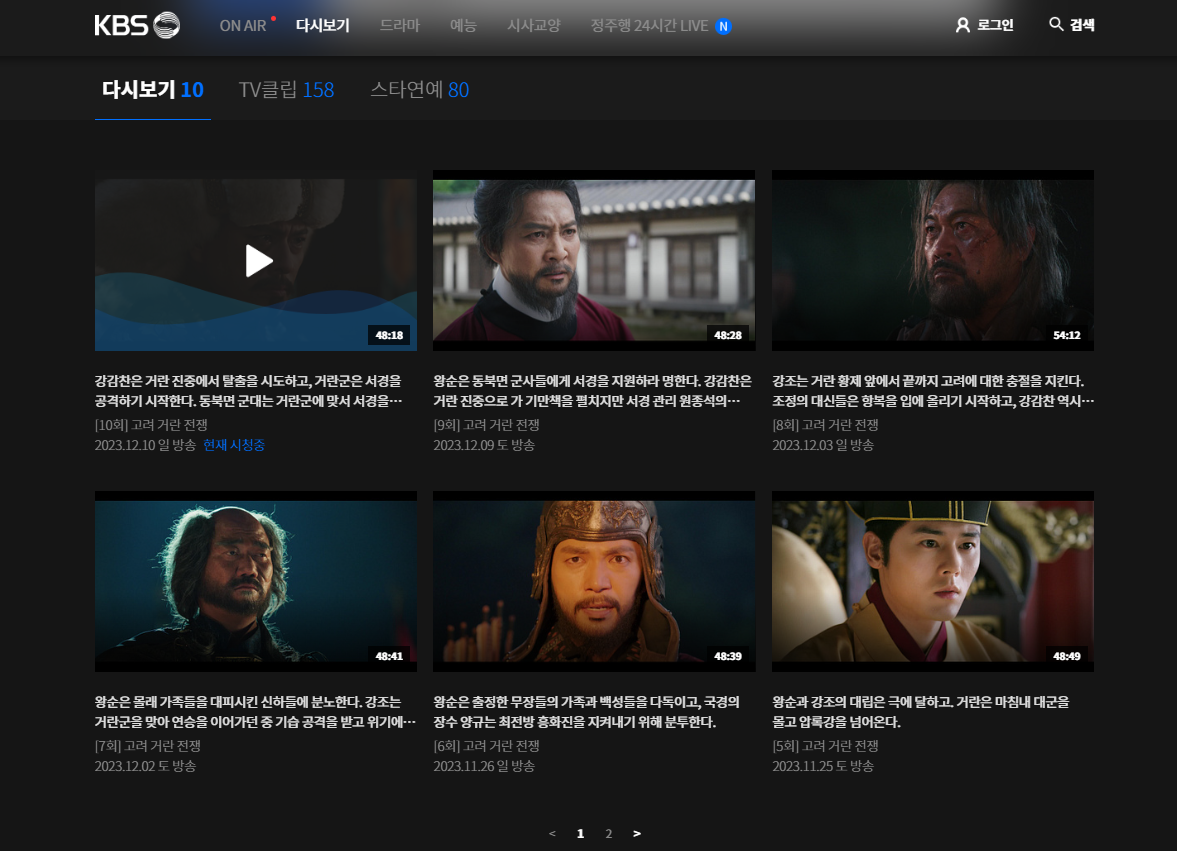This screenshot has height=851, width=1177.
Task: Click the [9회] 고려 거란 전쟁 title
Action: click(x=486, y=425)
